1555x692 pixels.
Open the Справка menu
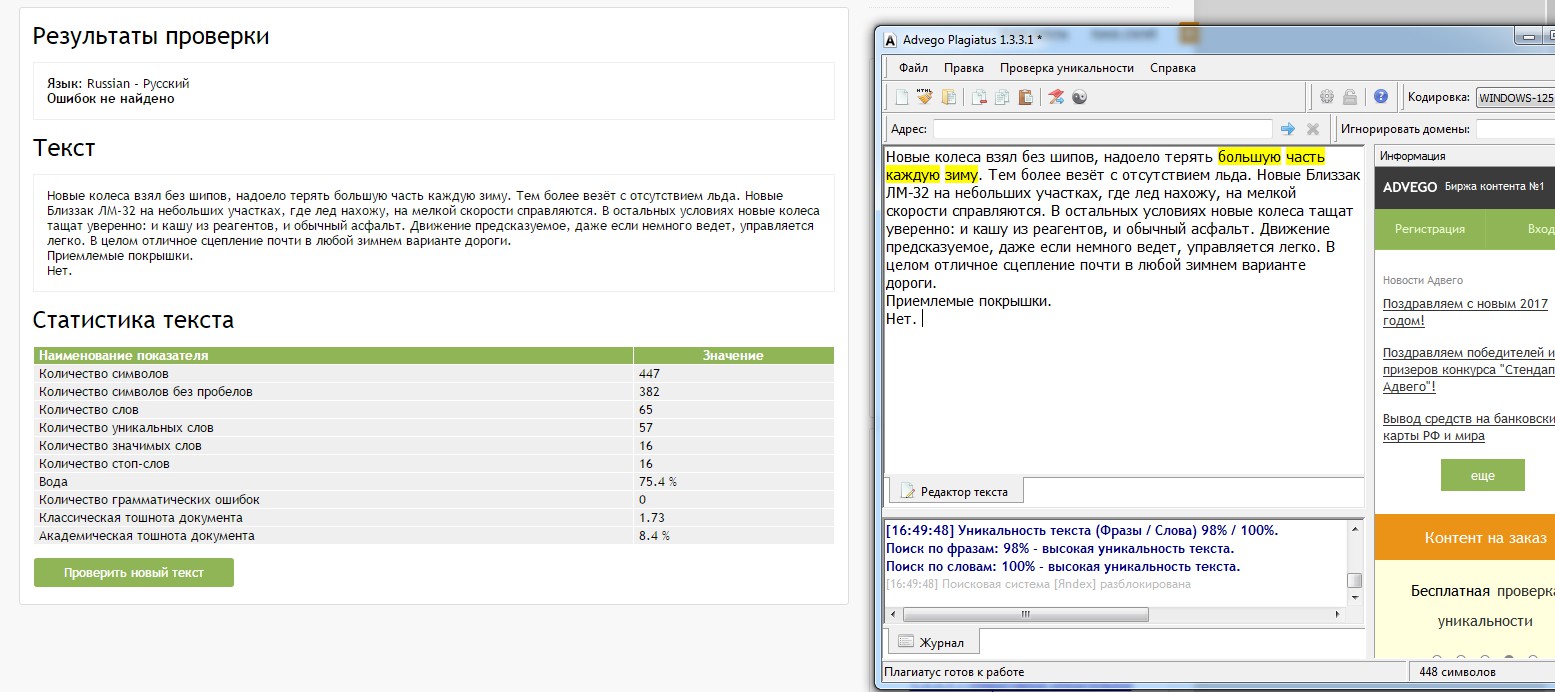1173,68
